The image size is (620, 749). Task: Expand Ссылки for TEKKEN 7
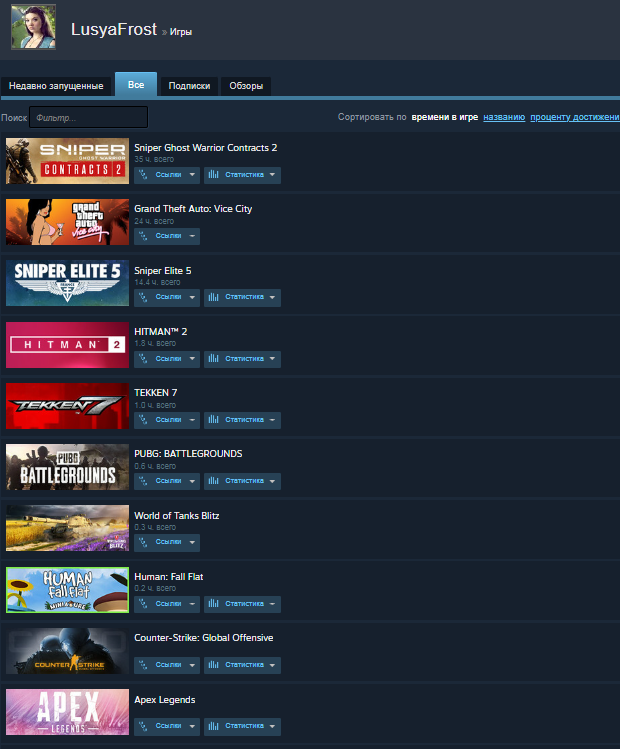coord(167,420)
